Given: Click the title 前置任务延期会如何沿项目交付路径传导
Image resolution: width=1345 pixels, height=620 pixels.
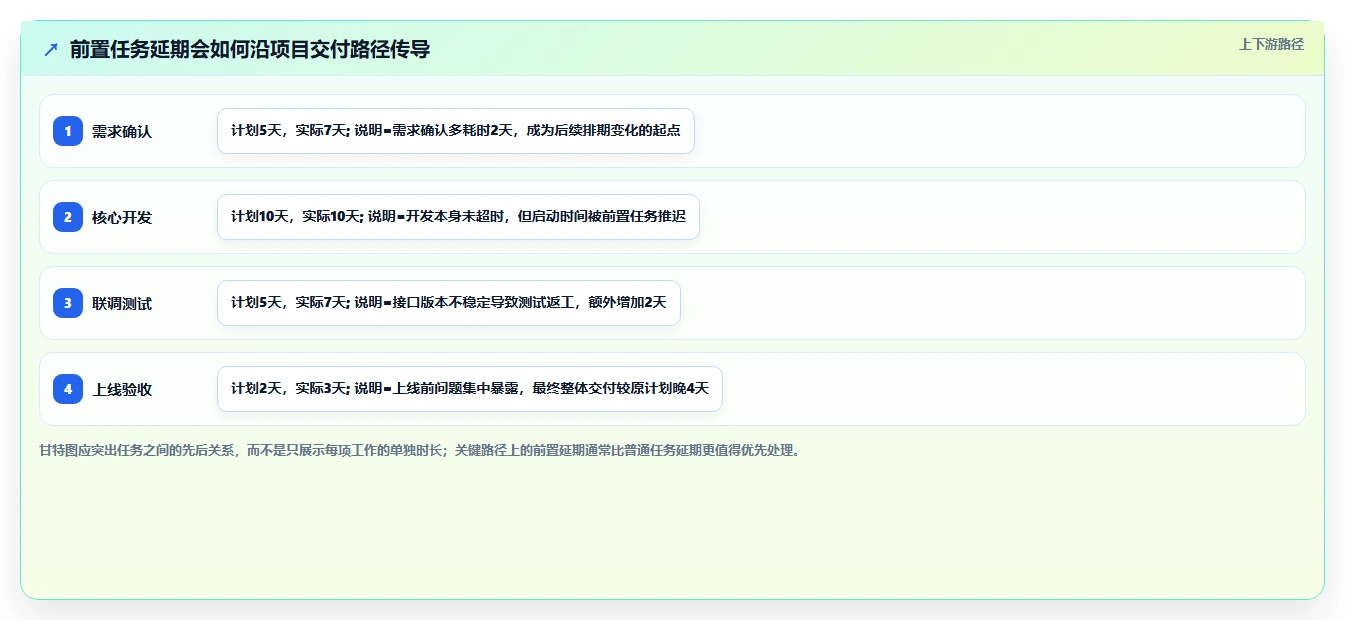Looking at the screenshot, I should (250, 49).
